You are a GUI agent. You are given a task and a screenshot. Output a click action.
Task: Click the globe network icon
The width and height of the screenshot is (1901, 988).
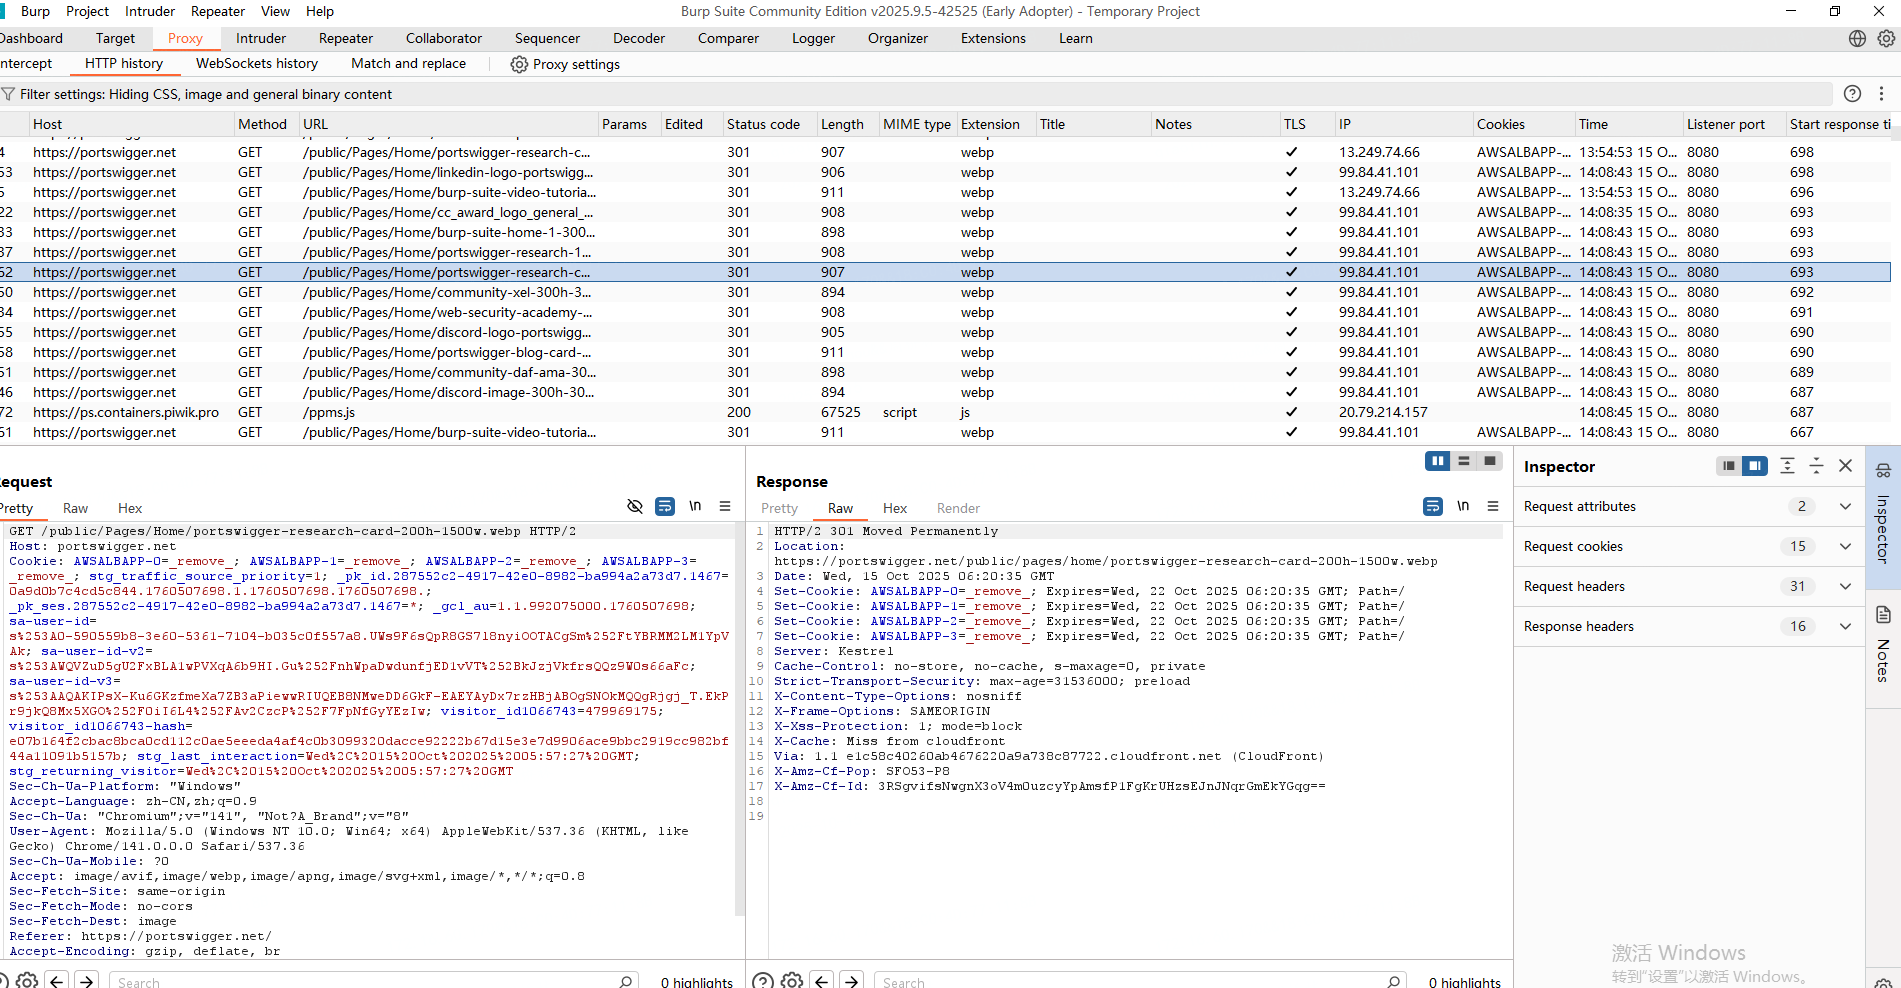(x=1857, y=38)
